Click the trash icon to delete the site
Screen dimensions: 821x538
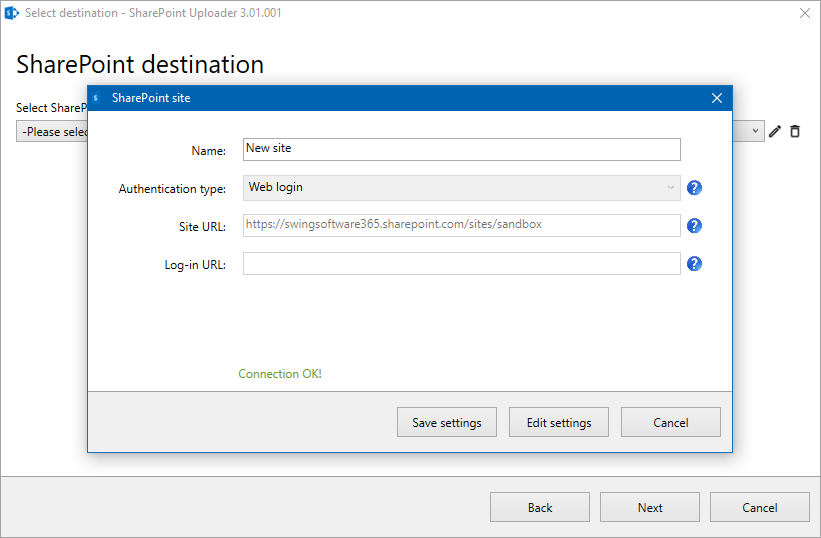tap(795, 131)
